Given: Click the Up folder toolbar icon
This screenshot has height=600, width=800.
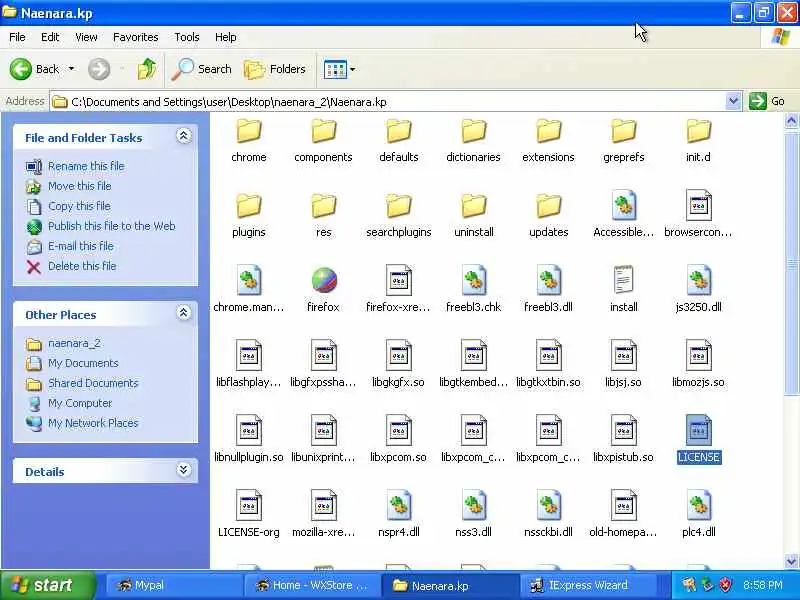Looking at the screenshot, I should pos(147,69).
